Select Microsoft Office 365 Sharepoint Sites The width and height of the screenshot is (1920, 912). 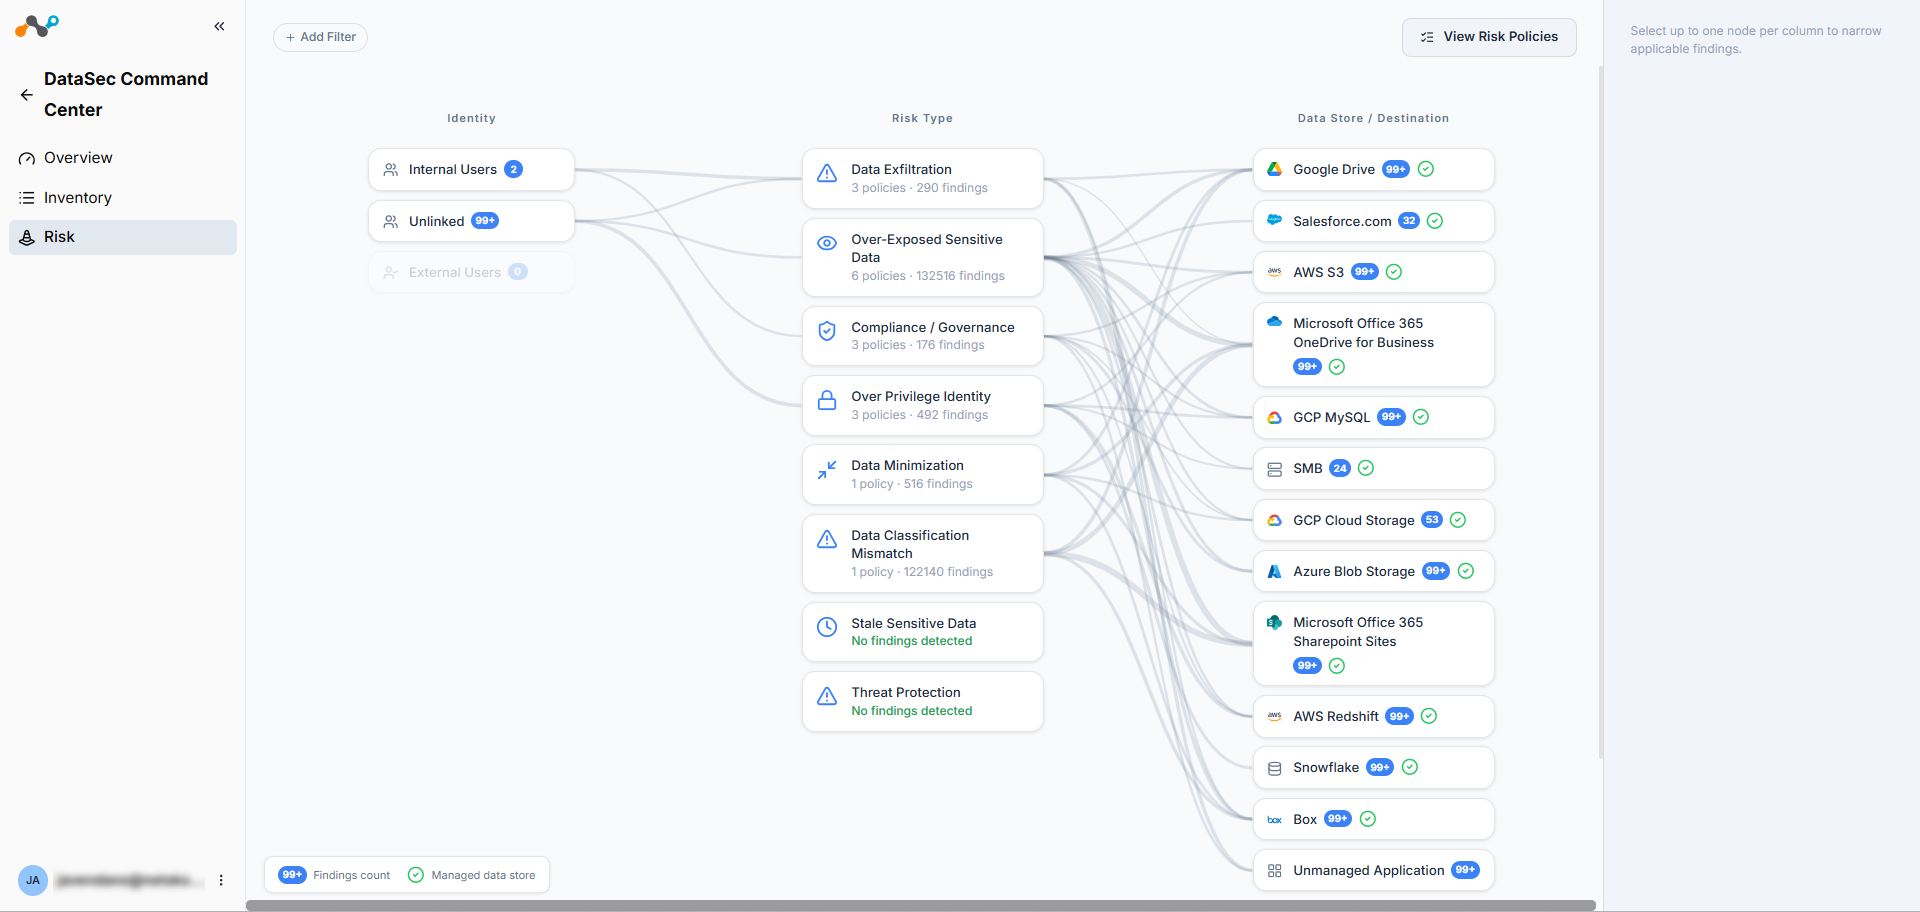click(x=1373, y=644)
